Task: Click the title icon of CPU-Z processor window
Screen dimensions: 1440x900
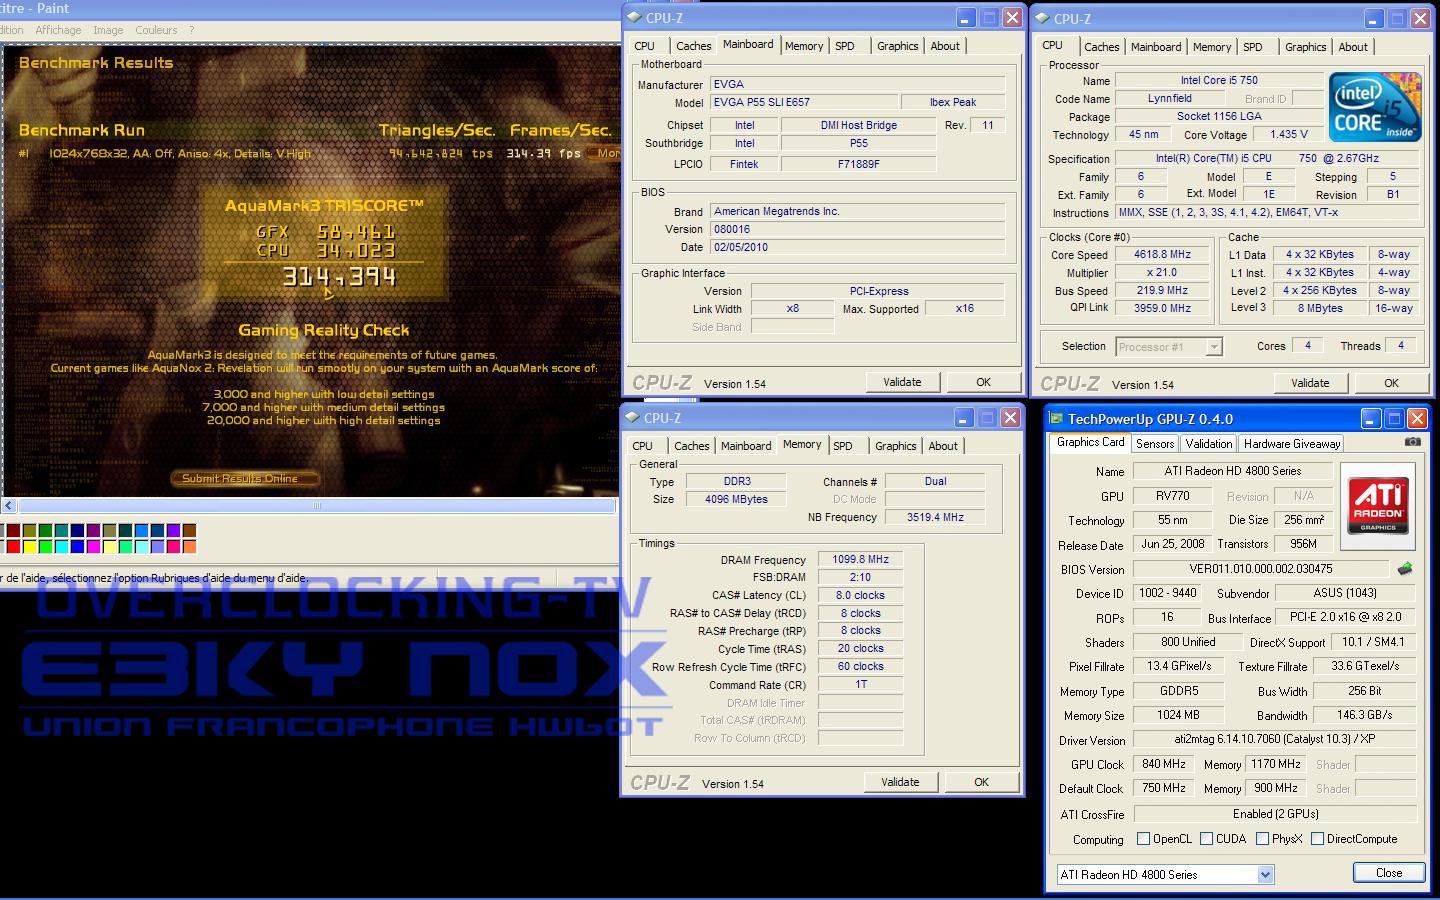Action: (x=1043, y=19)
